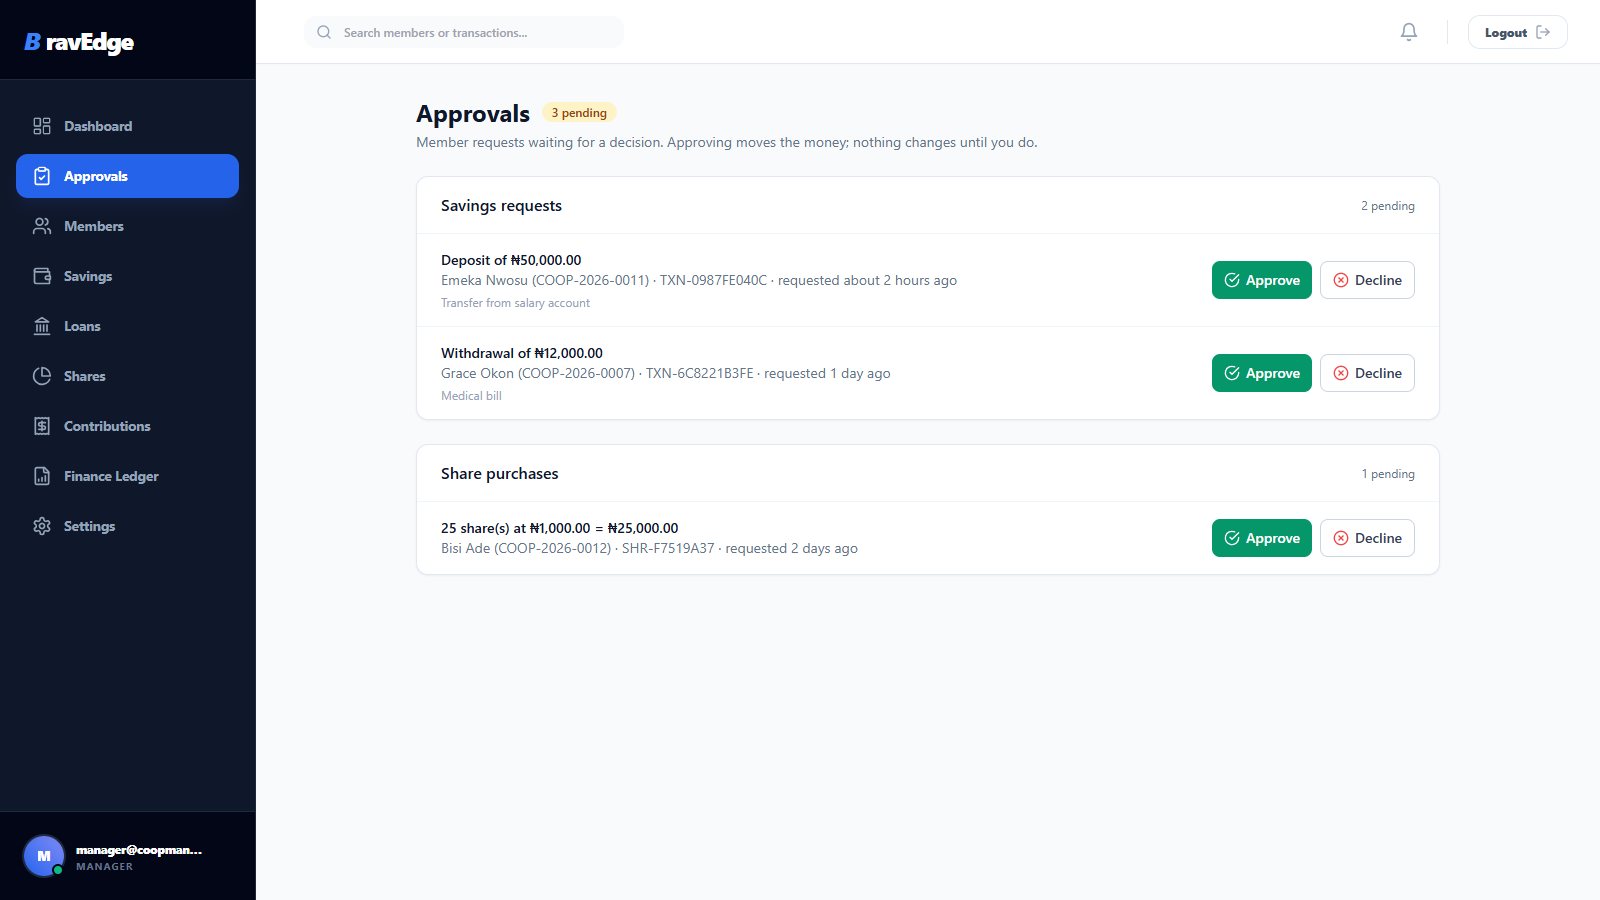Click "Withdrawal of ₦12,000.00" title
This screenshot has height=900, width=1600.
tap(522, 353)
